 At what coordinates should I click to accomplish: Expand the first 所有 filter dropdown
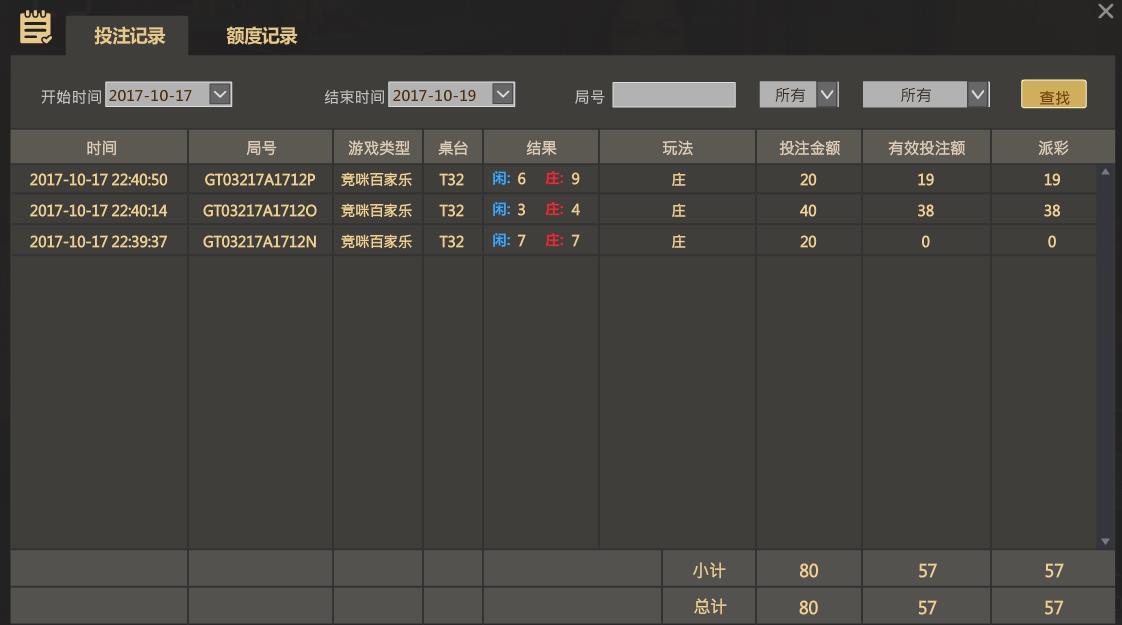[x=826, y=95]
